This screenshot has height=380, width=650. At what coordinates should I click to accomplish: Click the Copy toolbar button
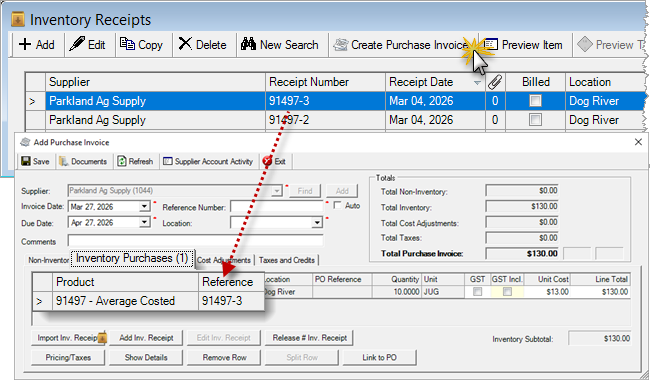coord(141,45)
